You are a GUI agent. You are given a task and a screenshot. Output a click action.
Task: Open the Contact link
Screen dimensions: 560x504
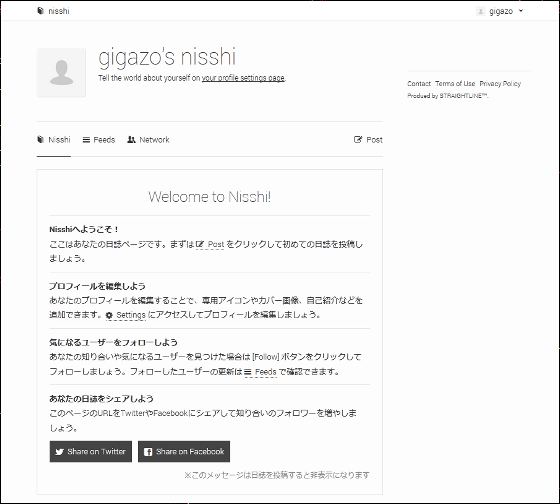pyautogui.click(x=419, y=84)
